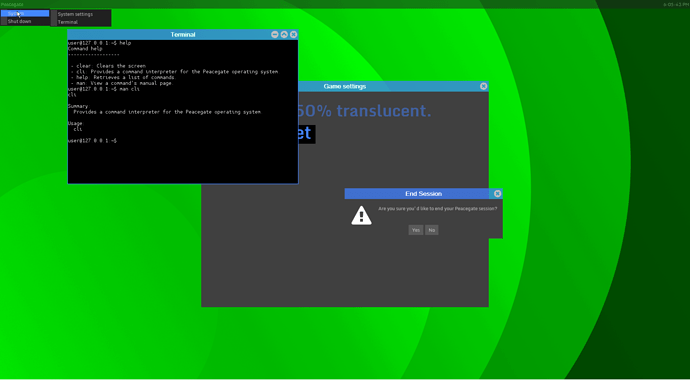Click the End Session confirmation question text
The height and width of the screenshot is (388, 690).
click(x=437, y=209)
